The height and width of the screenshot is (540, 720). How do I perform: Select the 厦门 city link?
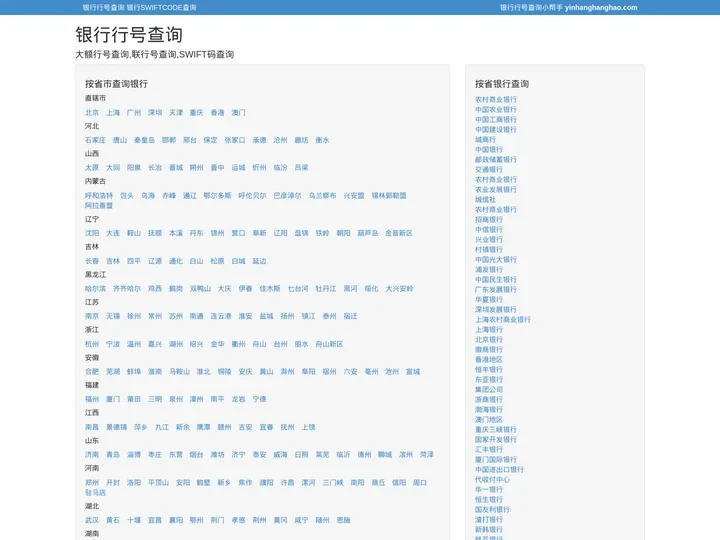point(113,399)
